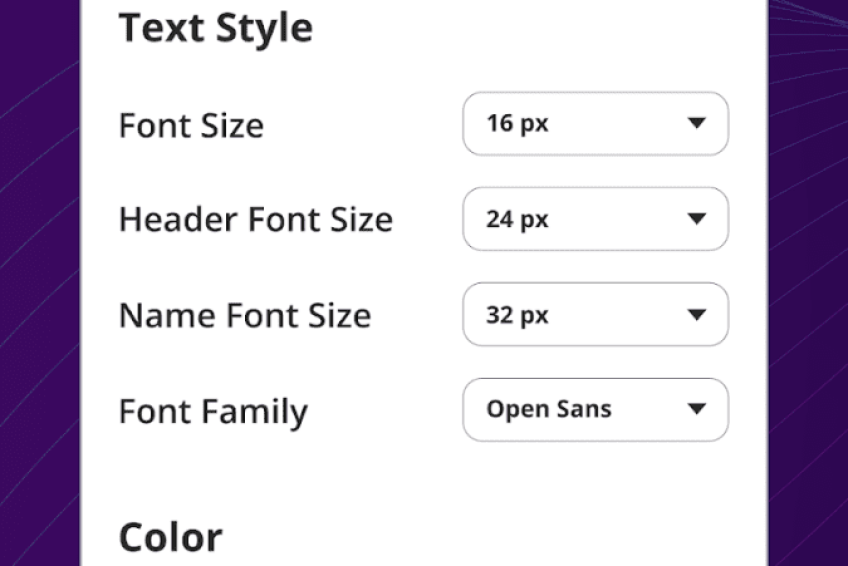
Task: Click the Text Style section heading
Action: tap(216, 28)
